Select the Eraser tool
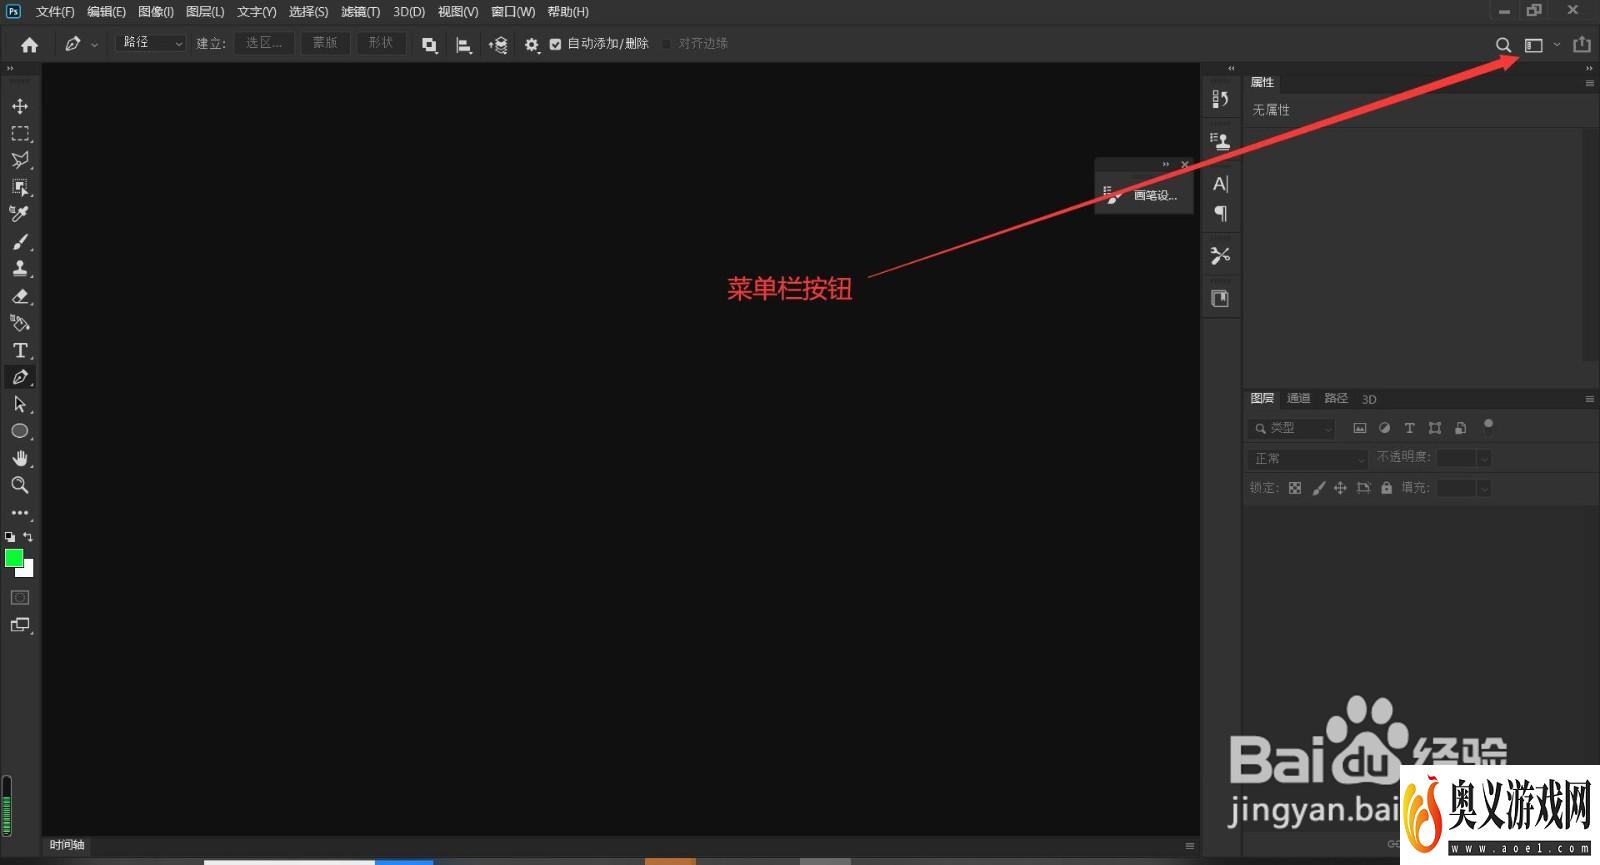 point(20,296)
